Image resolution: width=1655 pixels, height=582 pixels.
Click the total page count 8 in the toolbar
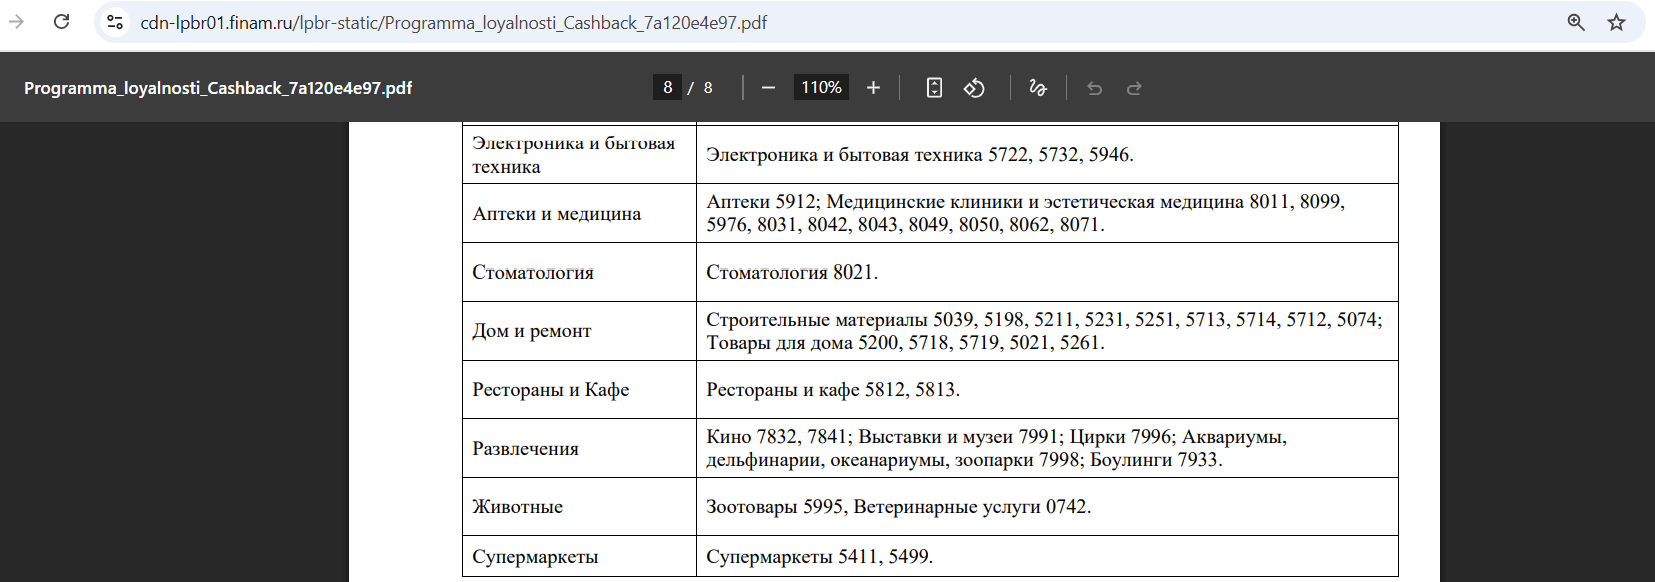[x=708, y=88]
